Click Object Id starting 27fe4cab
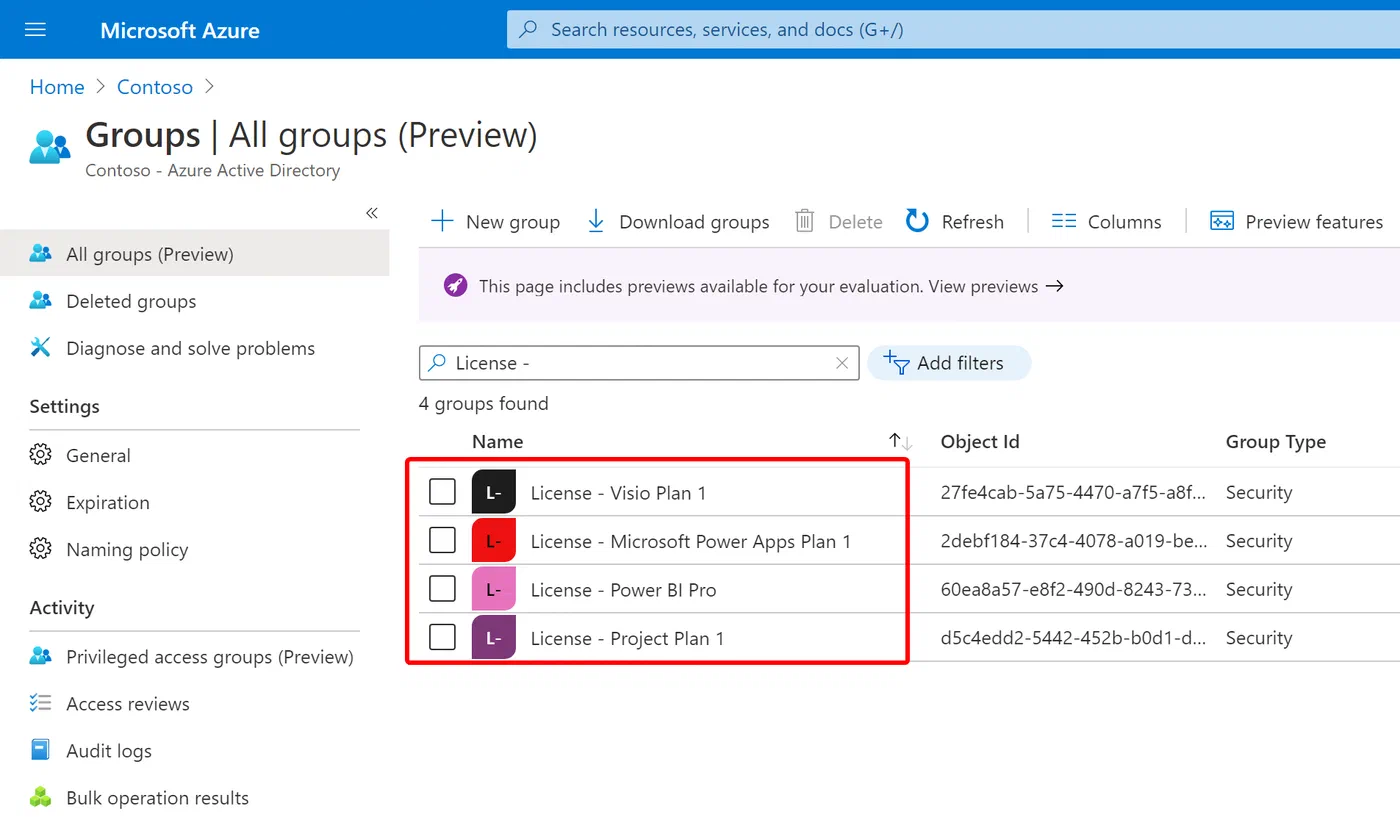The width and height of the screenshot is (1400, 839). coord(1074,492)
